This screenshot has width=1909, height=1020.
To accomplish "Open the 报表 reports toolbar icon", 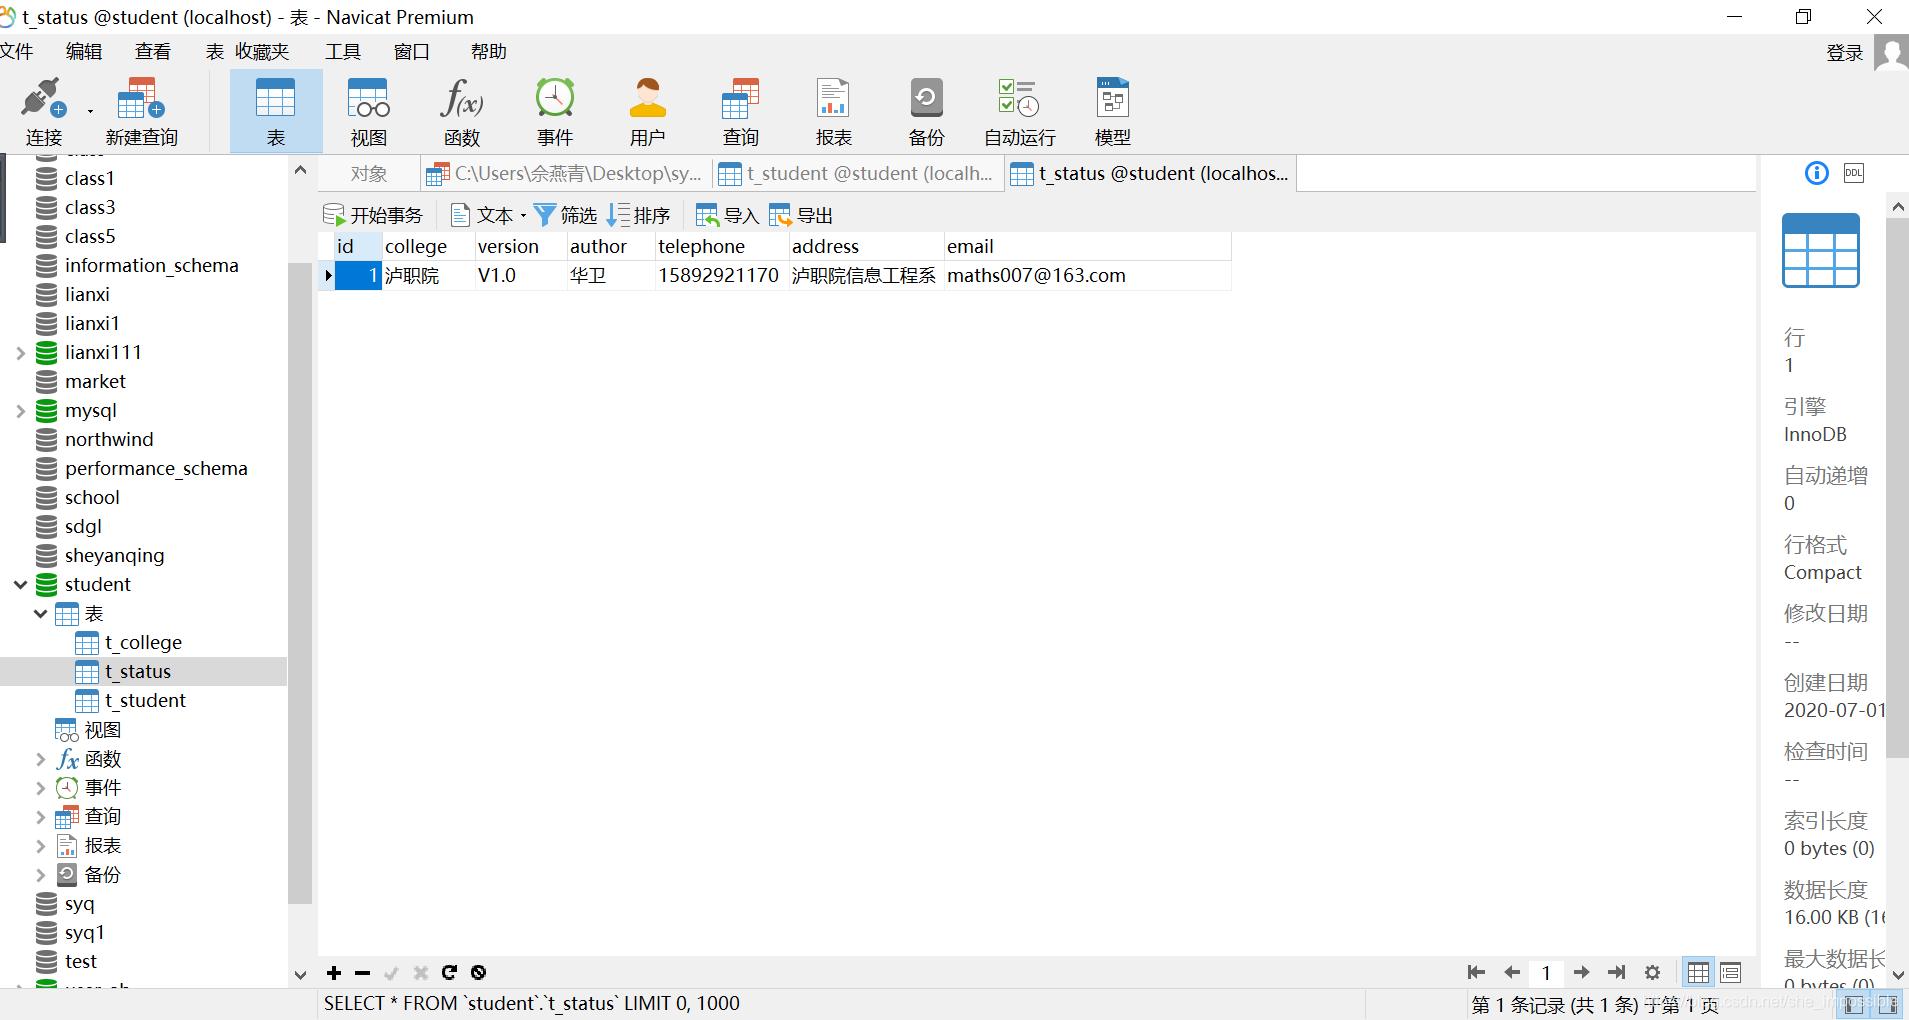I will point(833,112).
